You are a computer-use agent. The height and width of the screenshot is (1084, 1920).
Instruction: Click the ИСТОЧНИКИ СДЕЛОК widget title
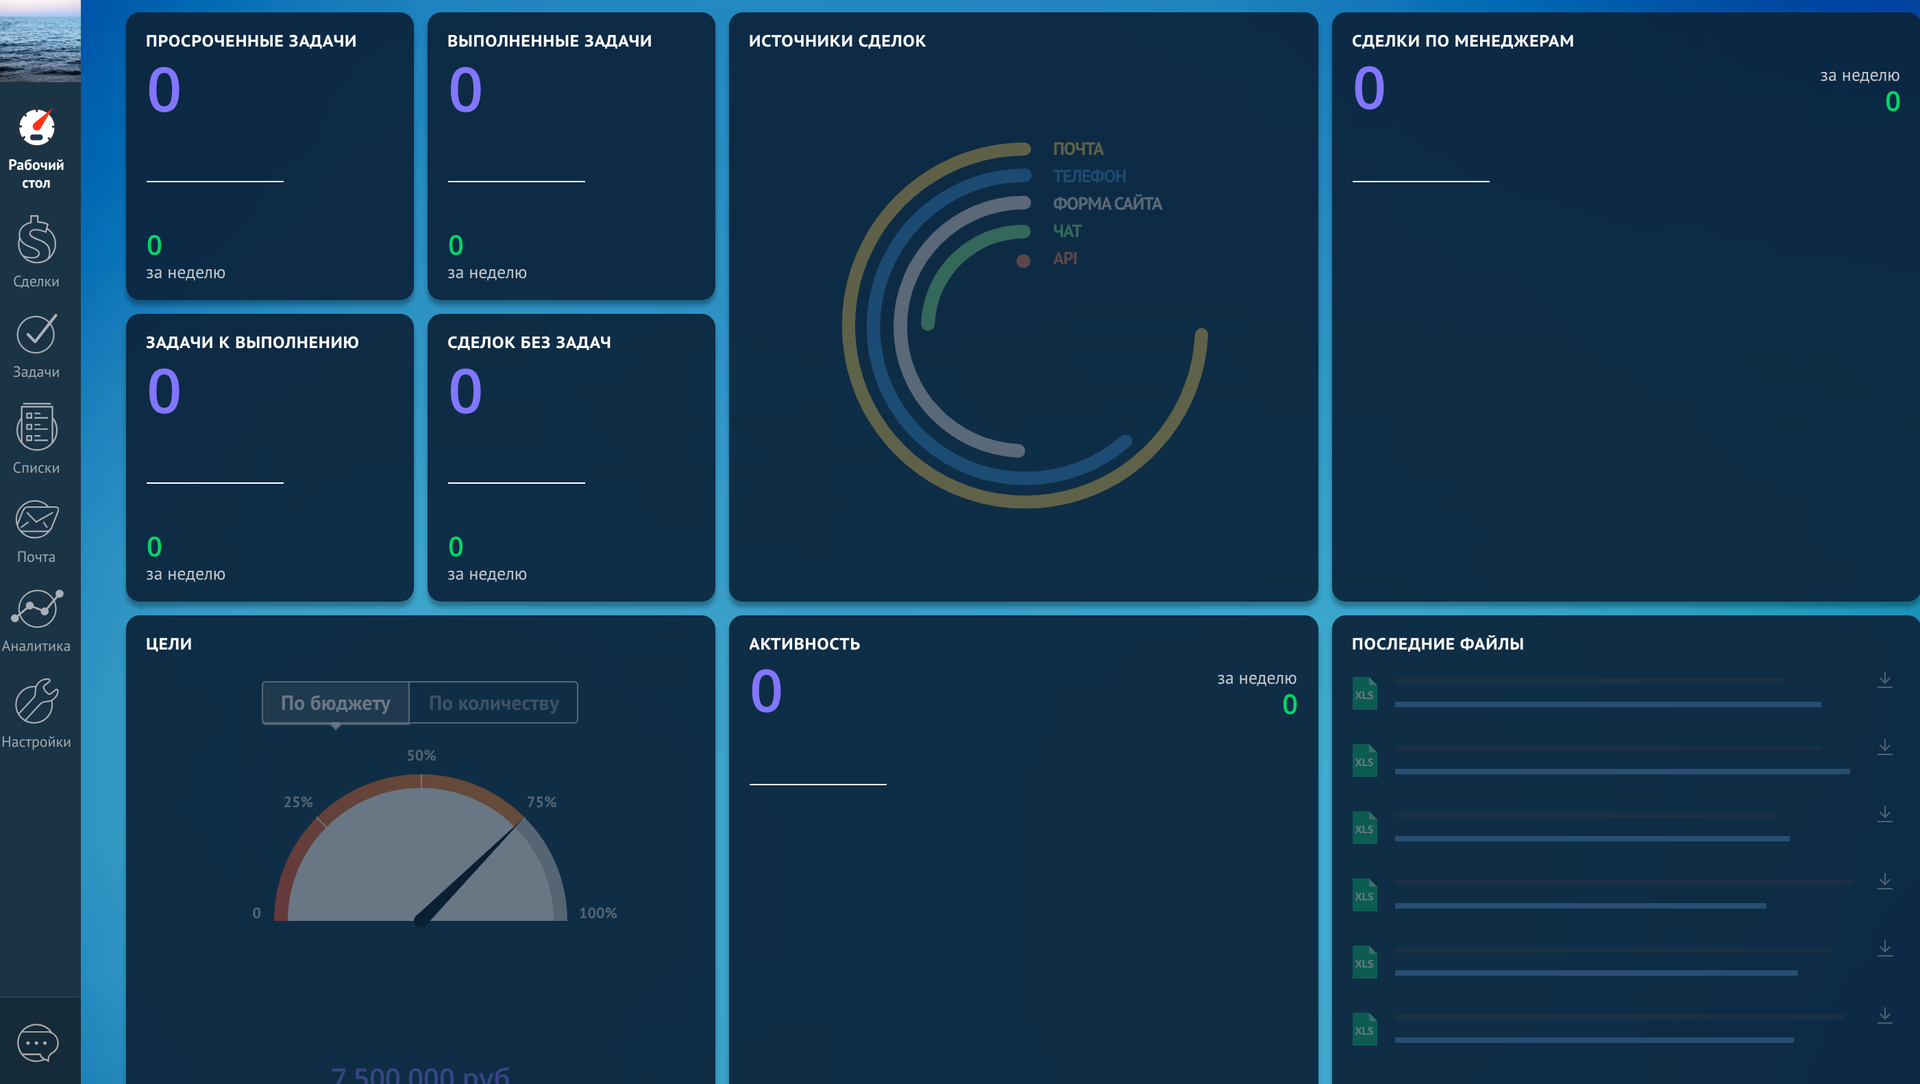(837, 41)
